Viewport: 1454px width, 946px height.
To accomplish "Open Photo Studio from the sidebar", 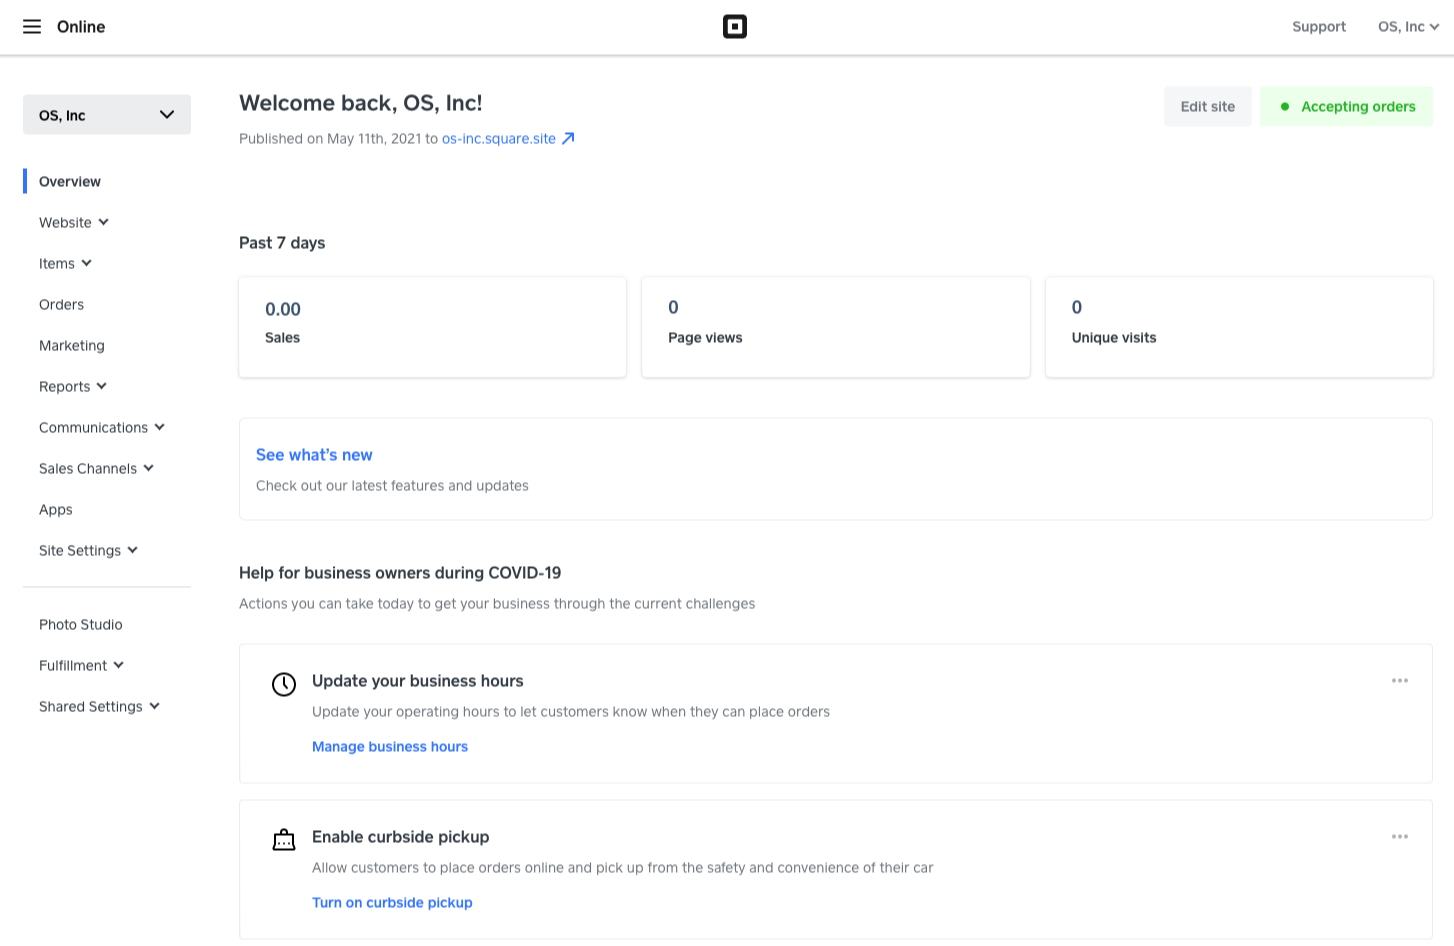I will click(x=81, y=625).
